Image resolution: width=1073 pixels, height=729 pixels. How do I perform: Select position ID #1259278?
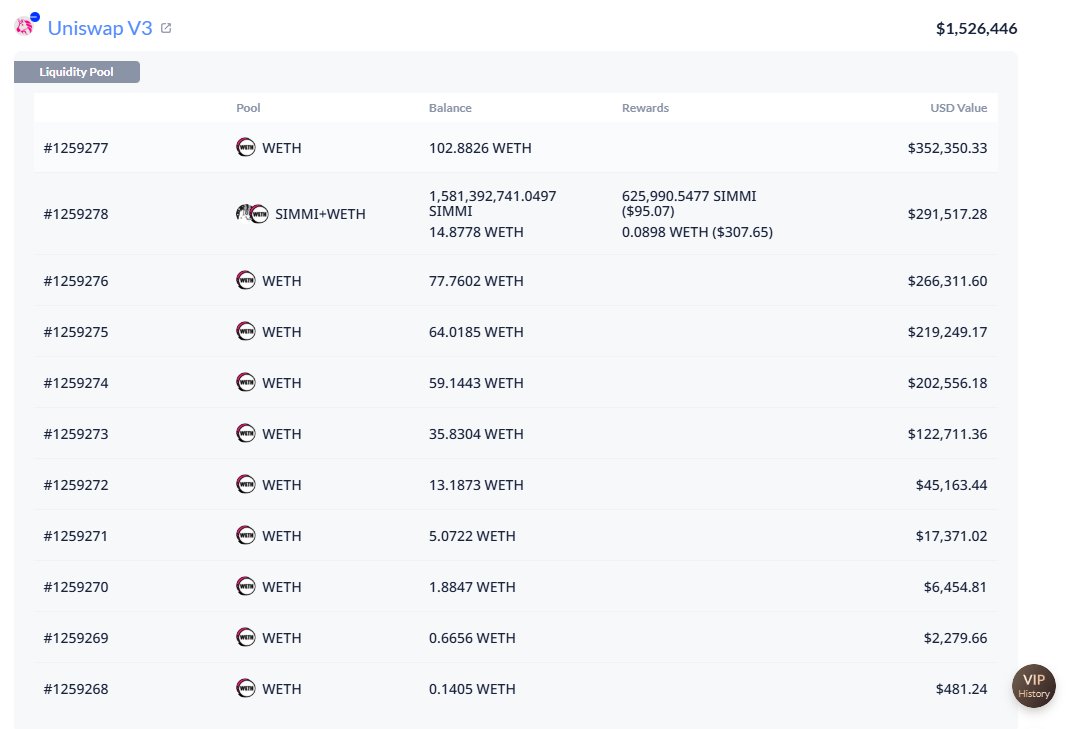click(76, 214)
